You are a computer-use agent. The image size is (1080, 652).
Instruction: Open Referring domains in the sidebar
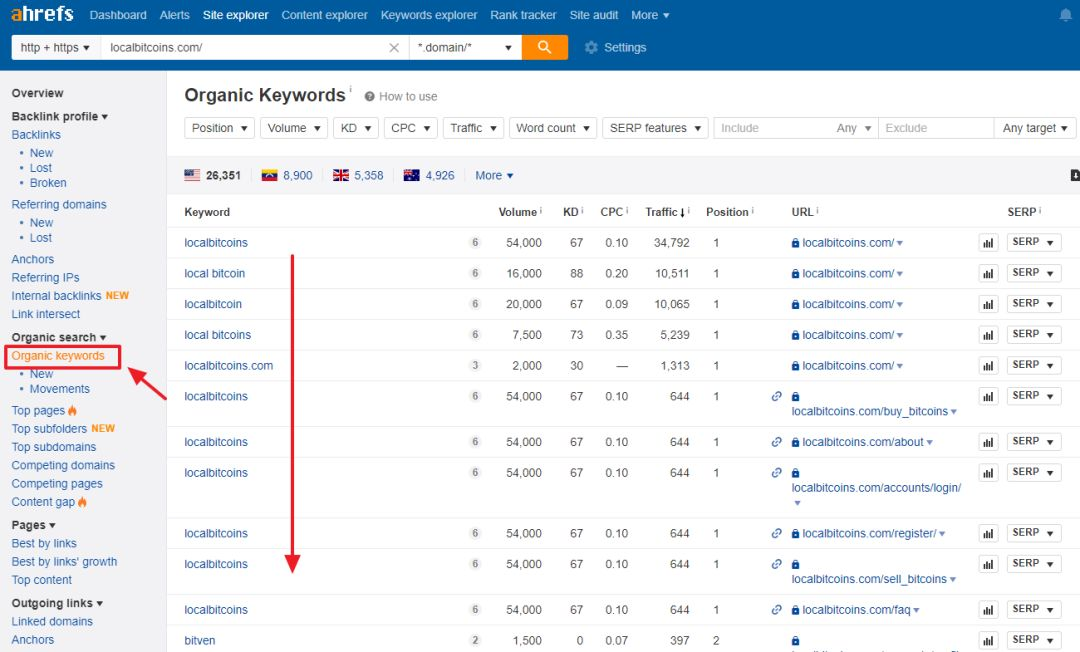(59, 204)
